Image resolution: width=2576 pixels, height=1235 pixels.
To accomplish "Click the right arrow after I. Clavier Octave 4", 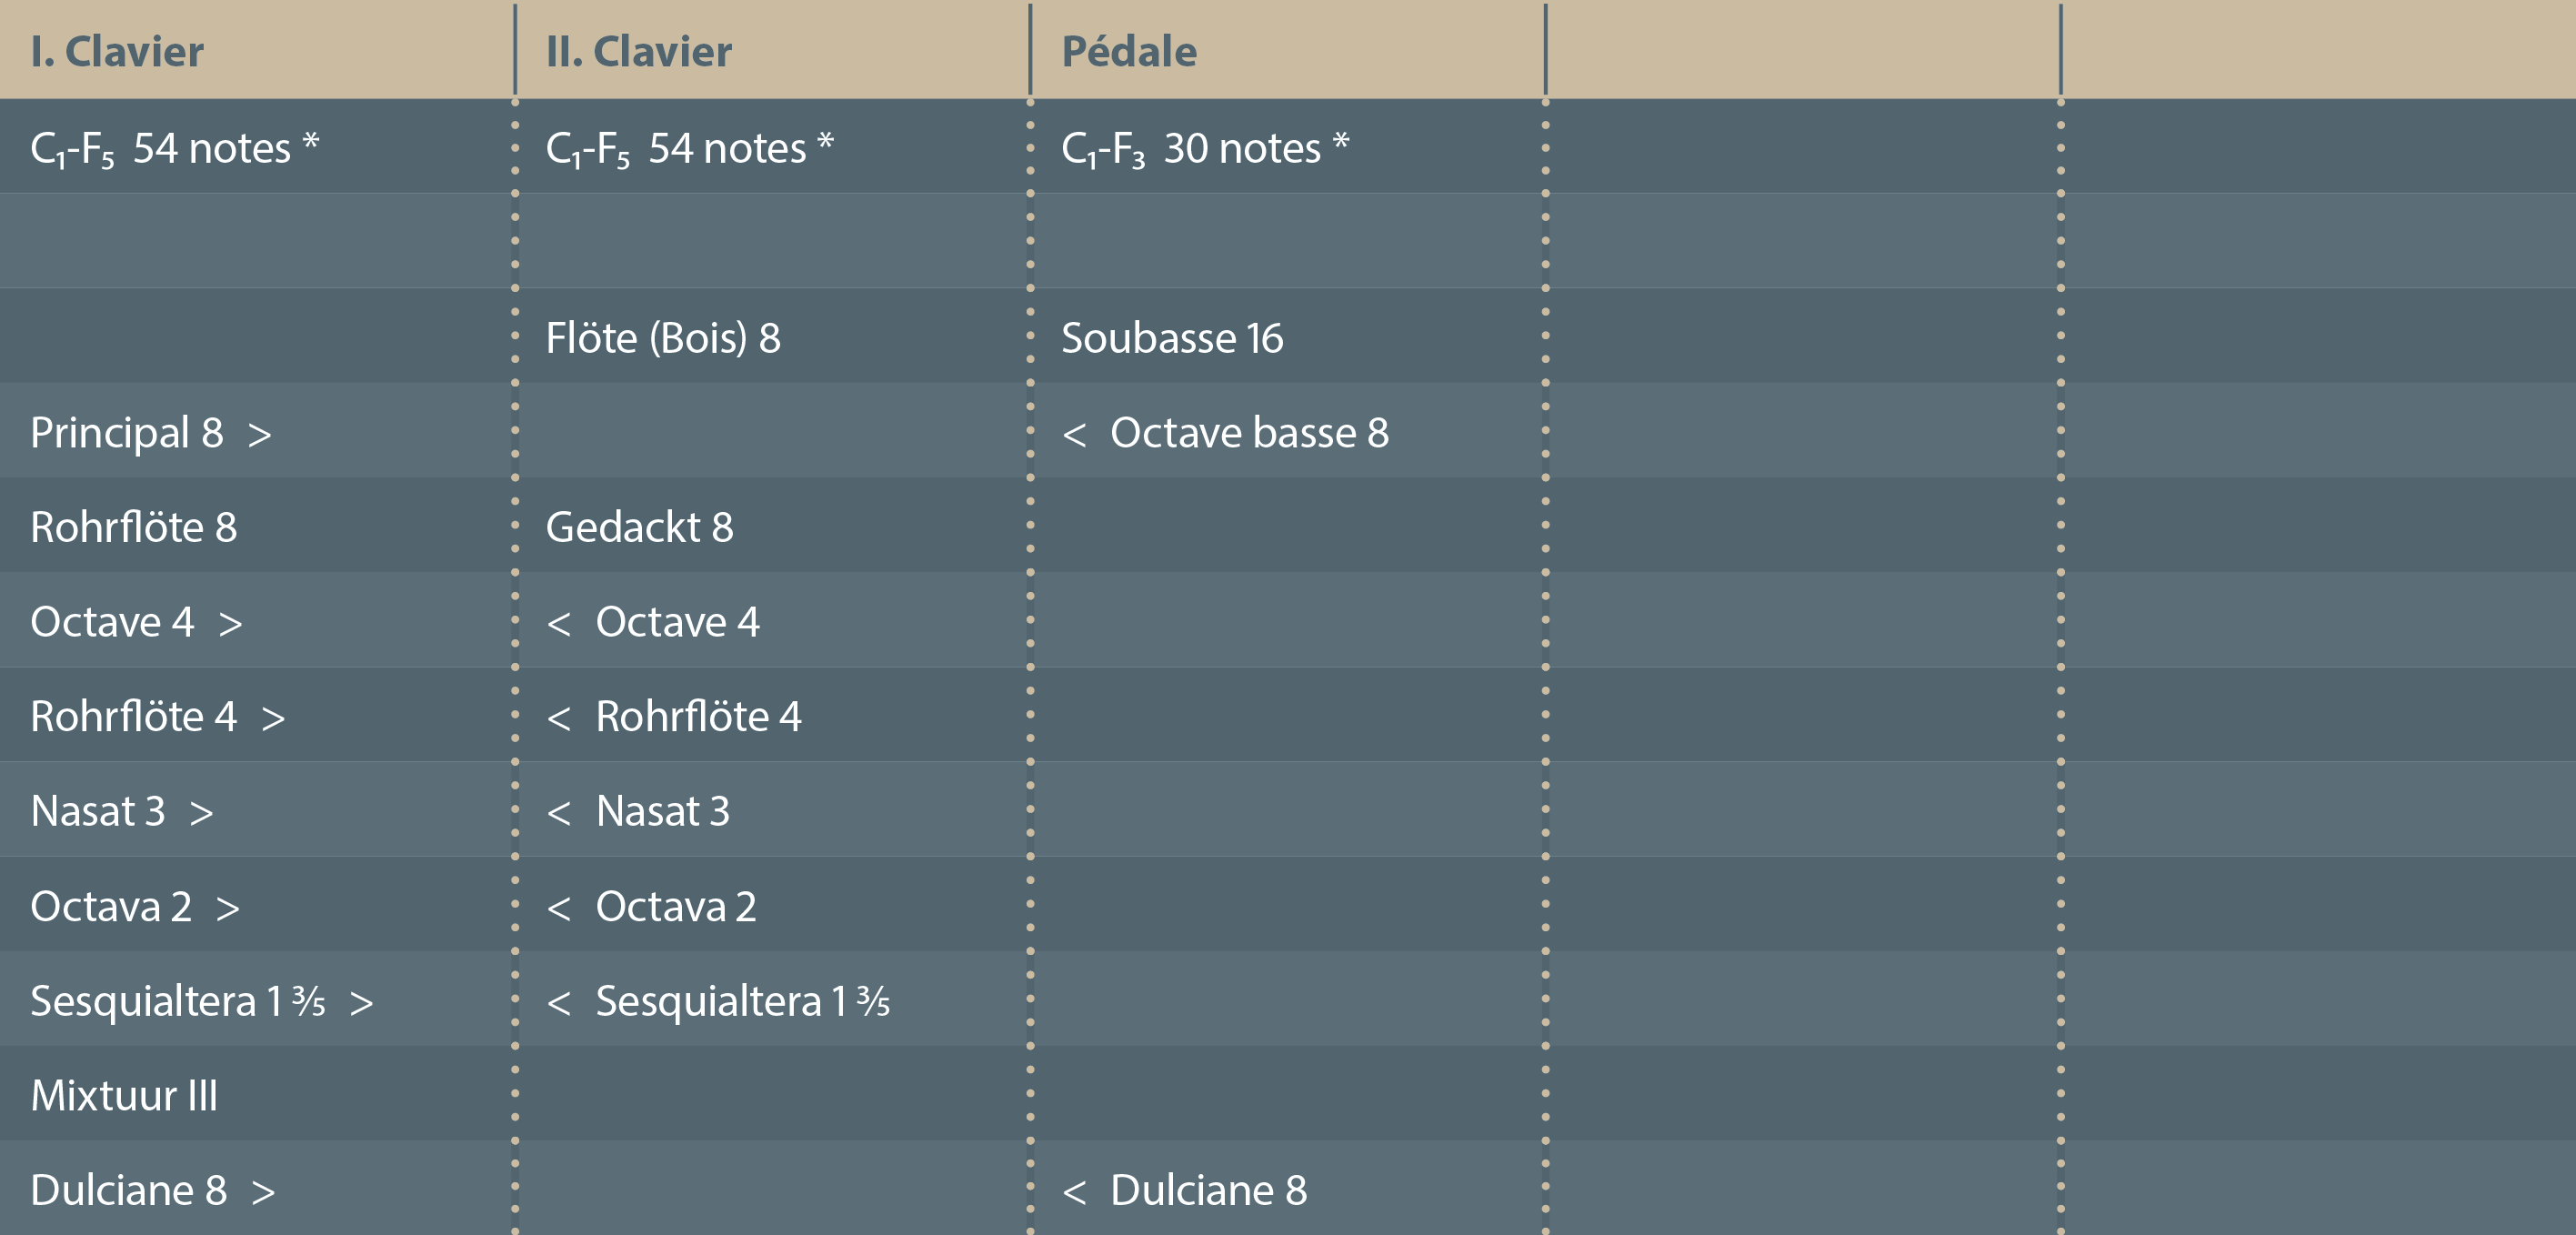I will point(231,624).
